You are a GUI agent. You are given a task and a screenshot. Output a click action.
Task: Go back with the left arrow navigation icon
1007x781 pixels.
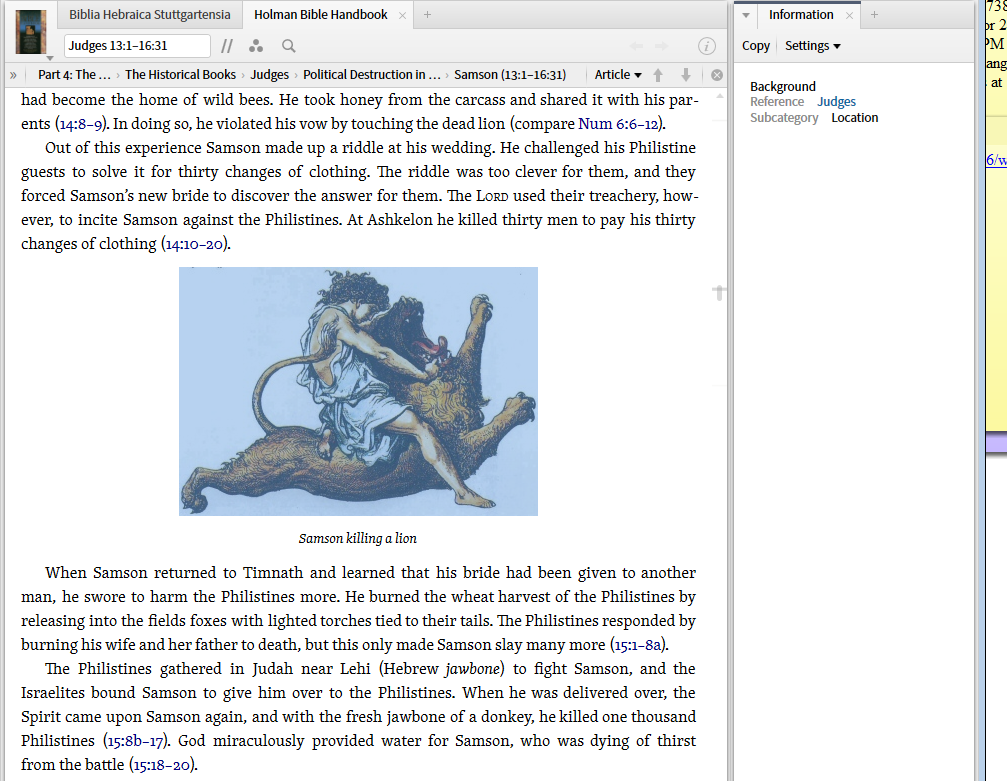click(x=636, y=46)
